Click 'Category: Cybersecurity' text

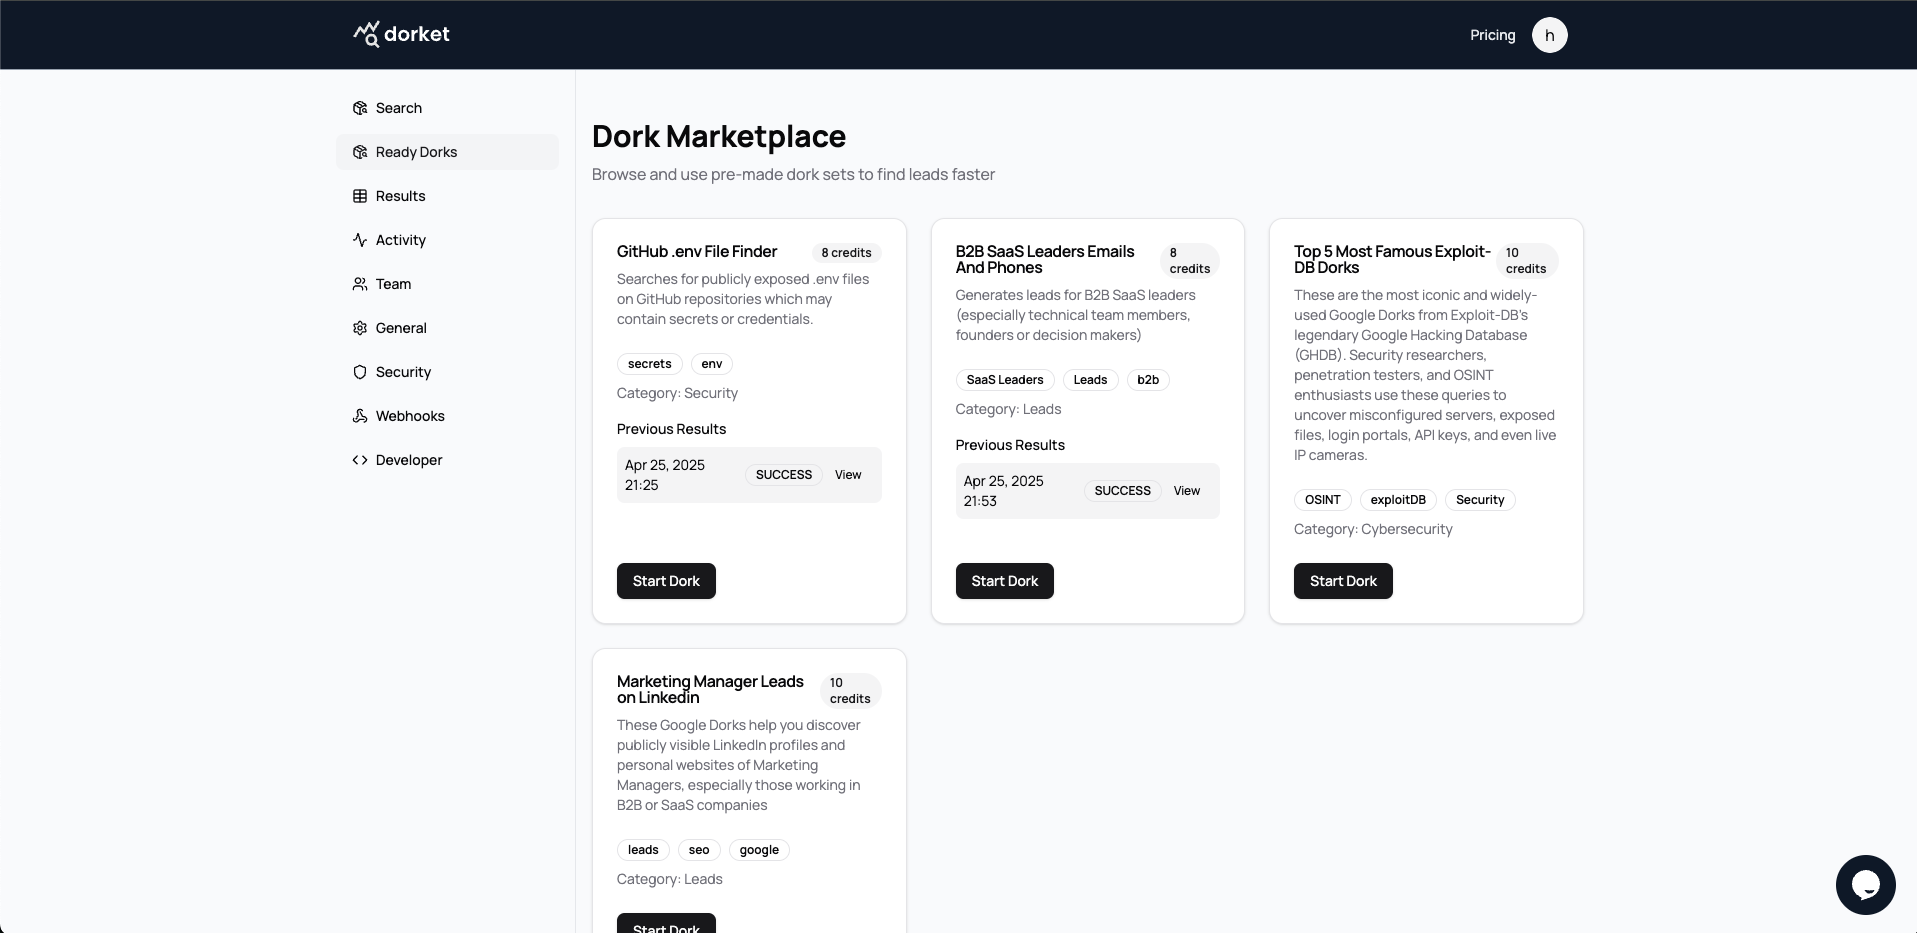coord(1373,529)
